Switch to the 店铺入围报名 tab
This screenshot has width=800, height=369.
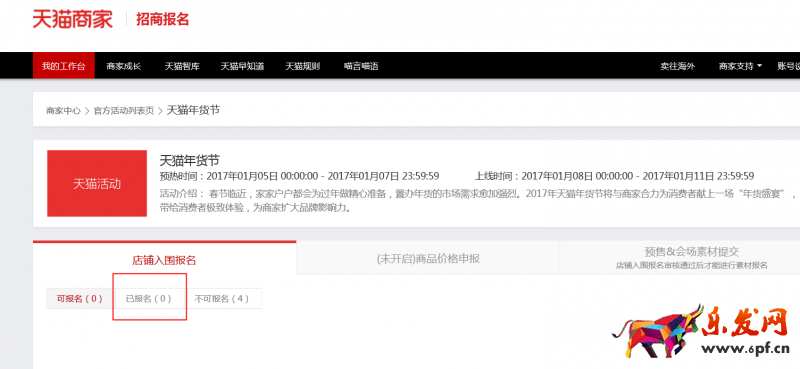click(x=164, y=259)
